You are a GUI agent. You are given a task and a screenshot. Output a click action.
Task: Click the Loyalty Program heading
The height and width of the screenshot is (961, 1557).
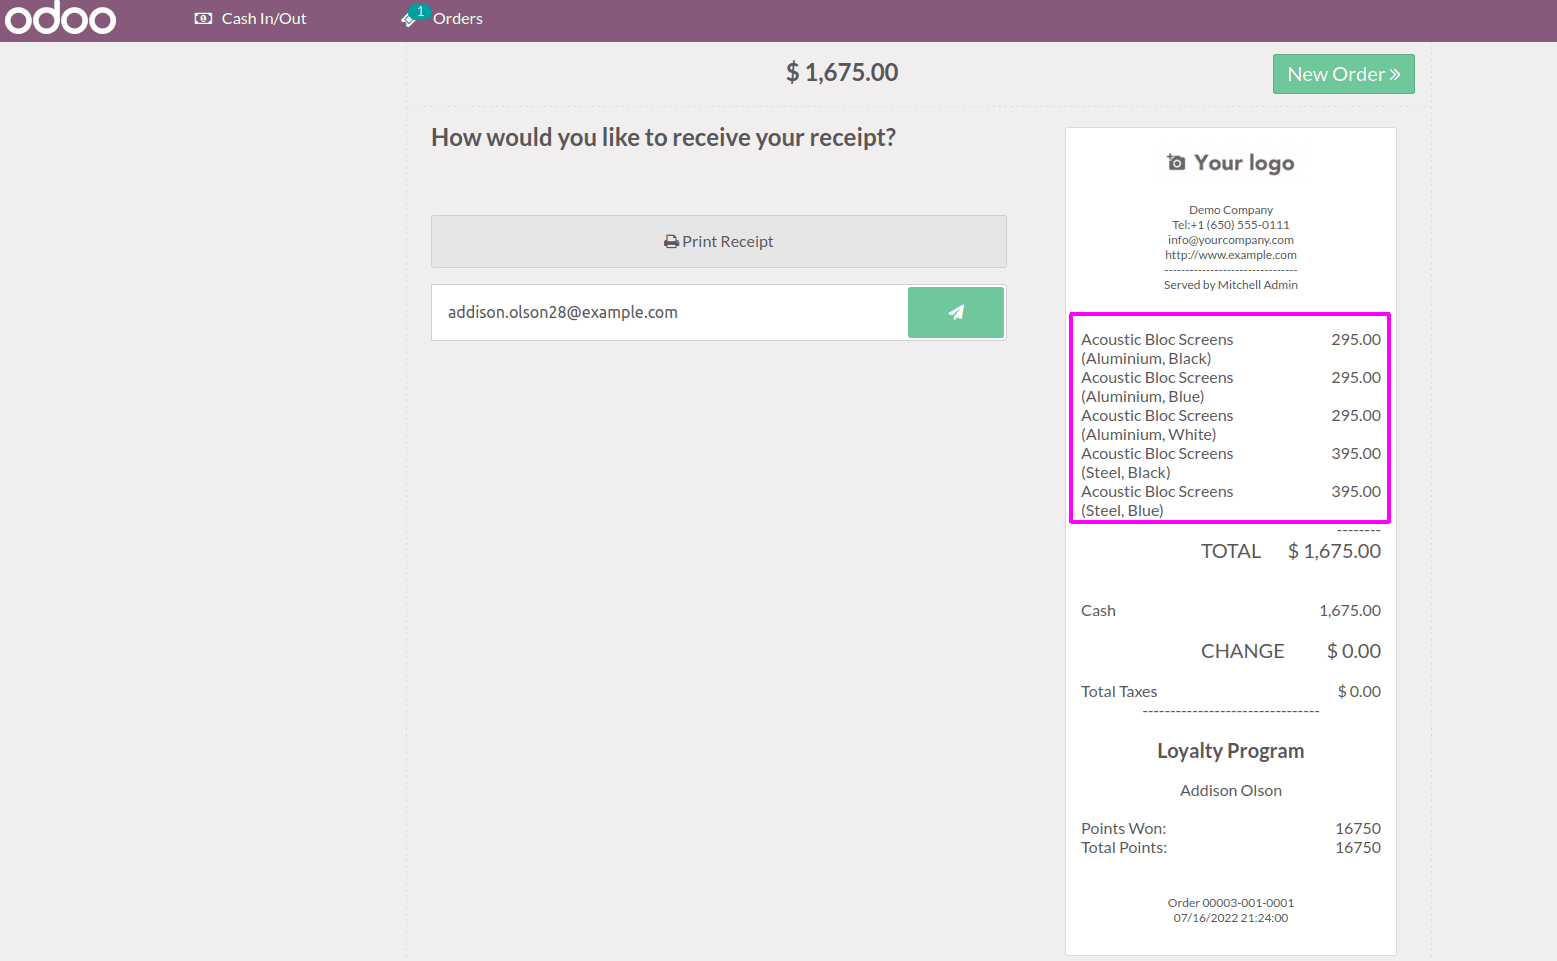tap(1230, 751)
